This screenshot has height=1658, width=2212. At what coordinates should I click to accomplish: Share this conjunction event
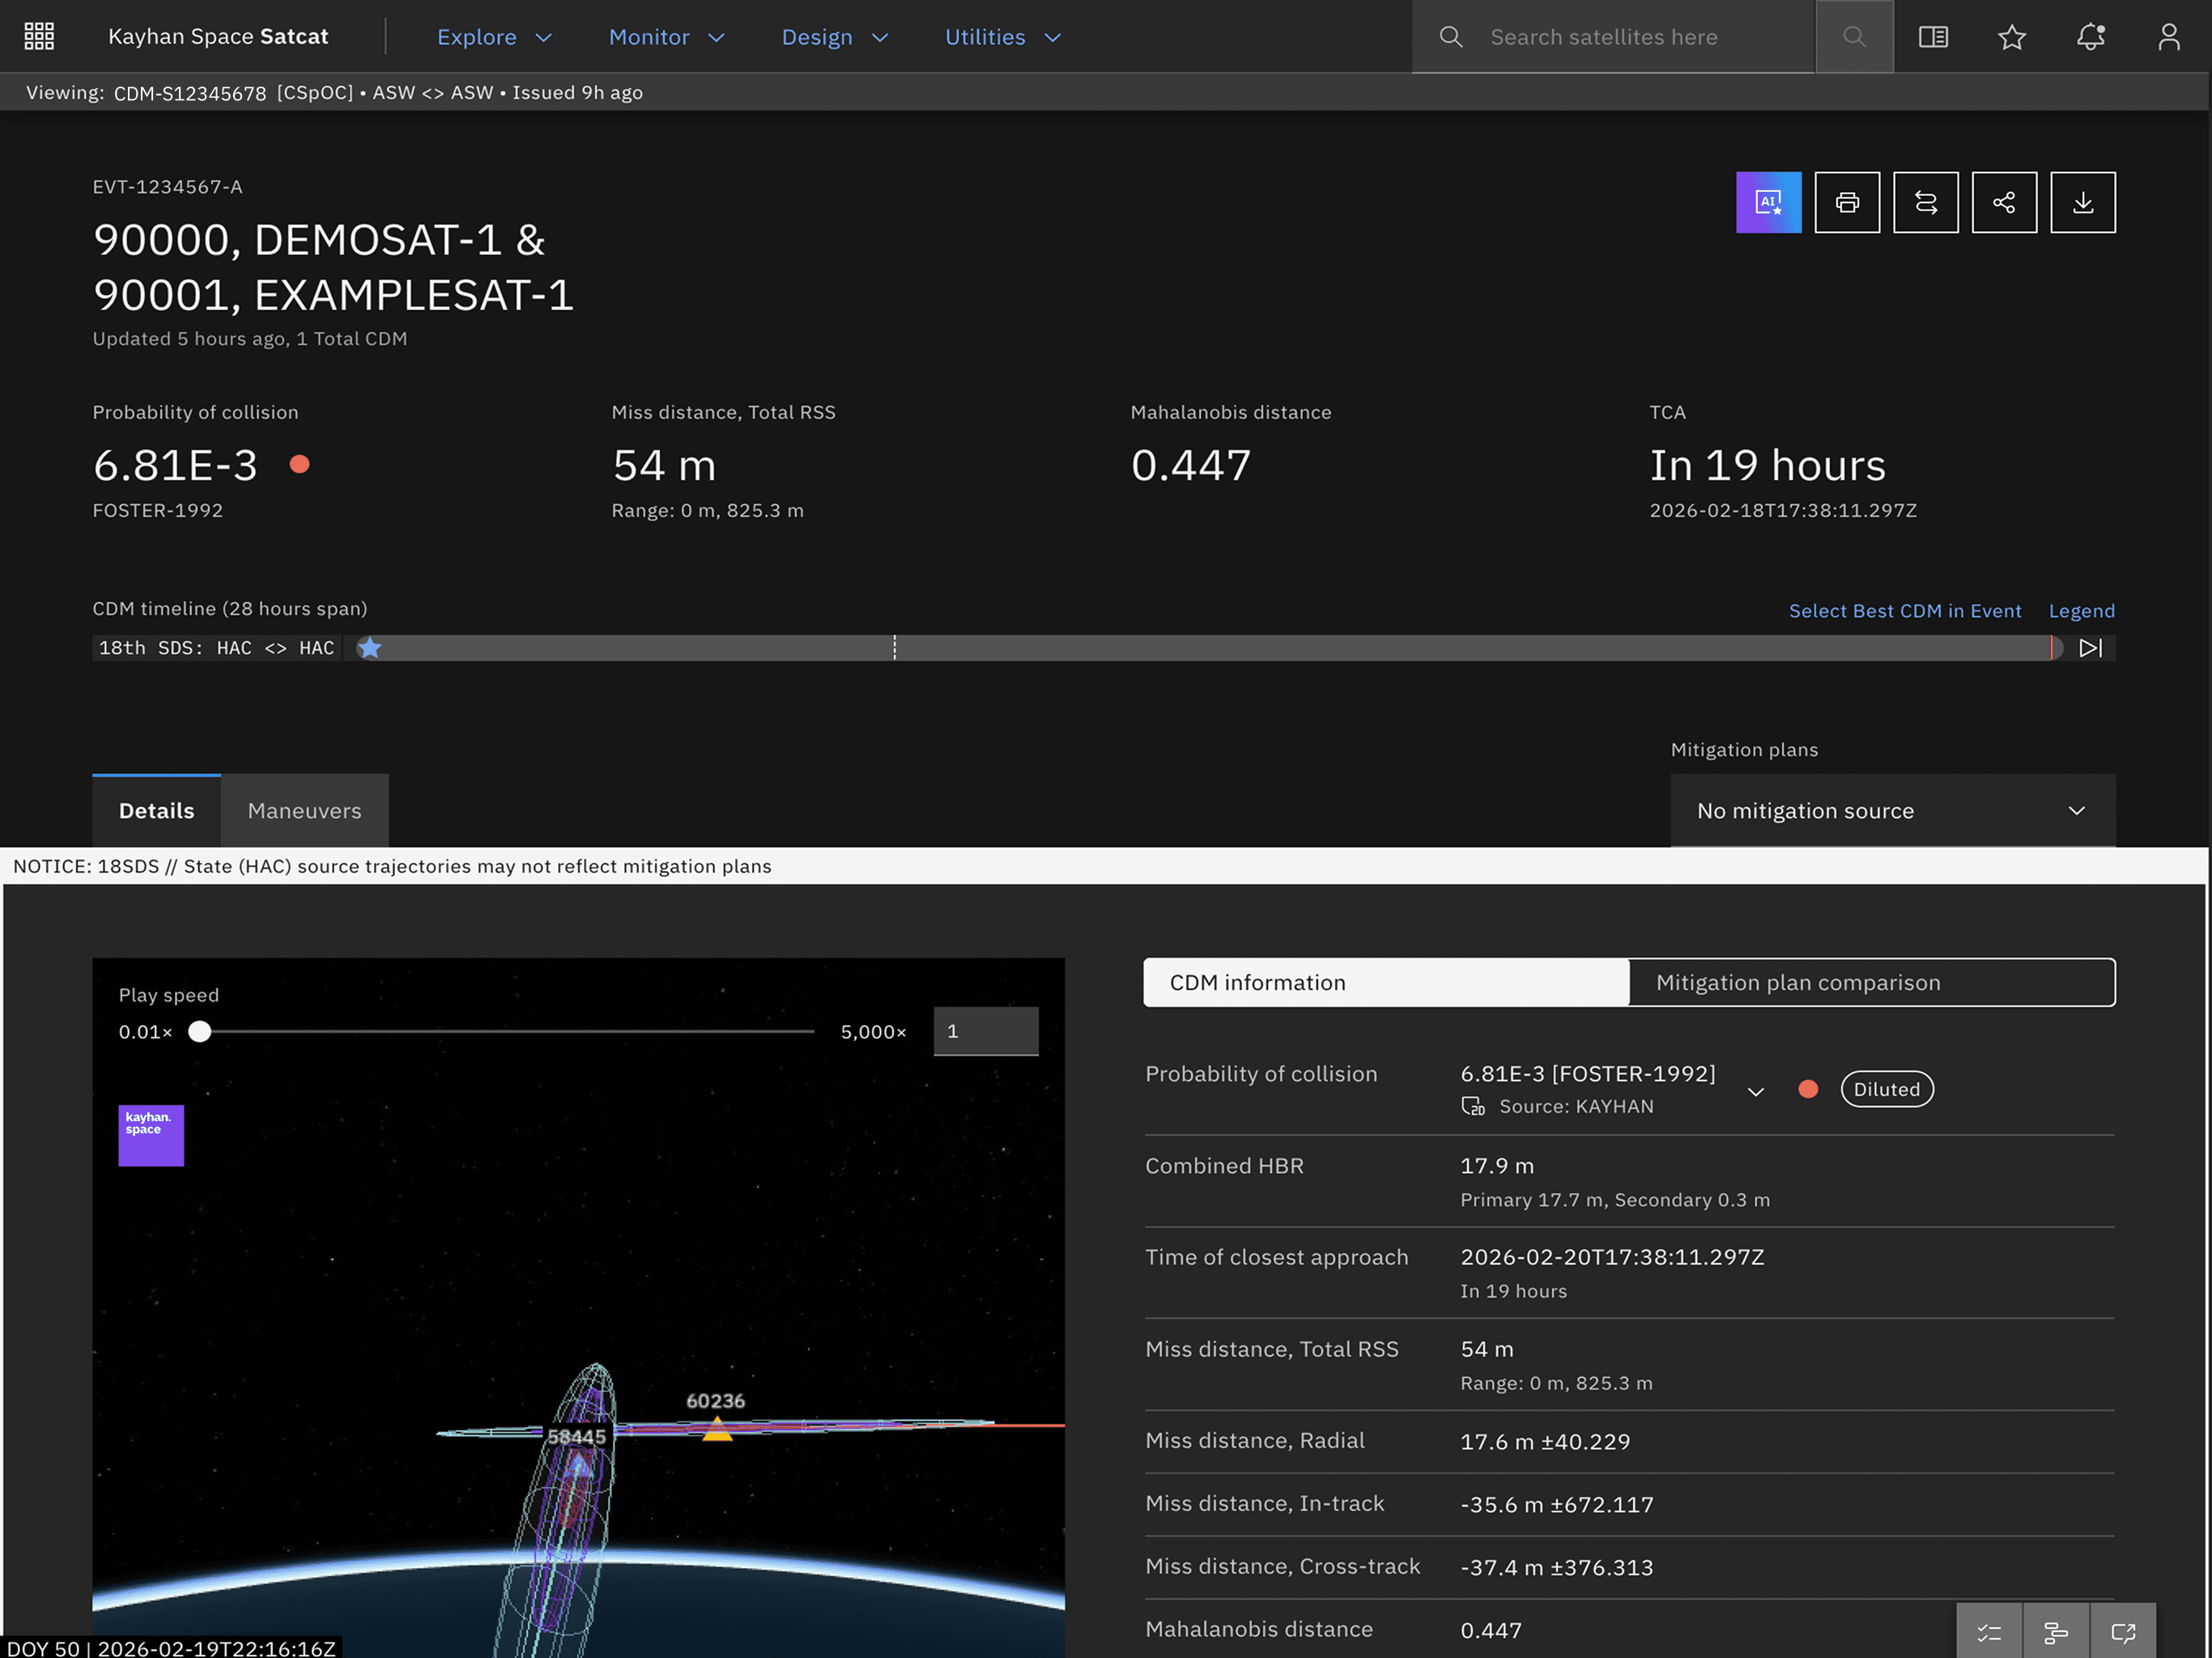(2003, 202)
